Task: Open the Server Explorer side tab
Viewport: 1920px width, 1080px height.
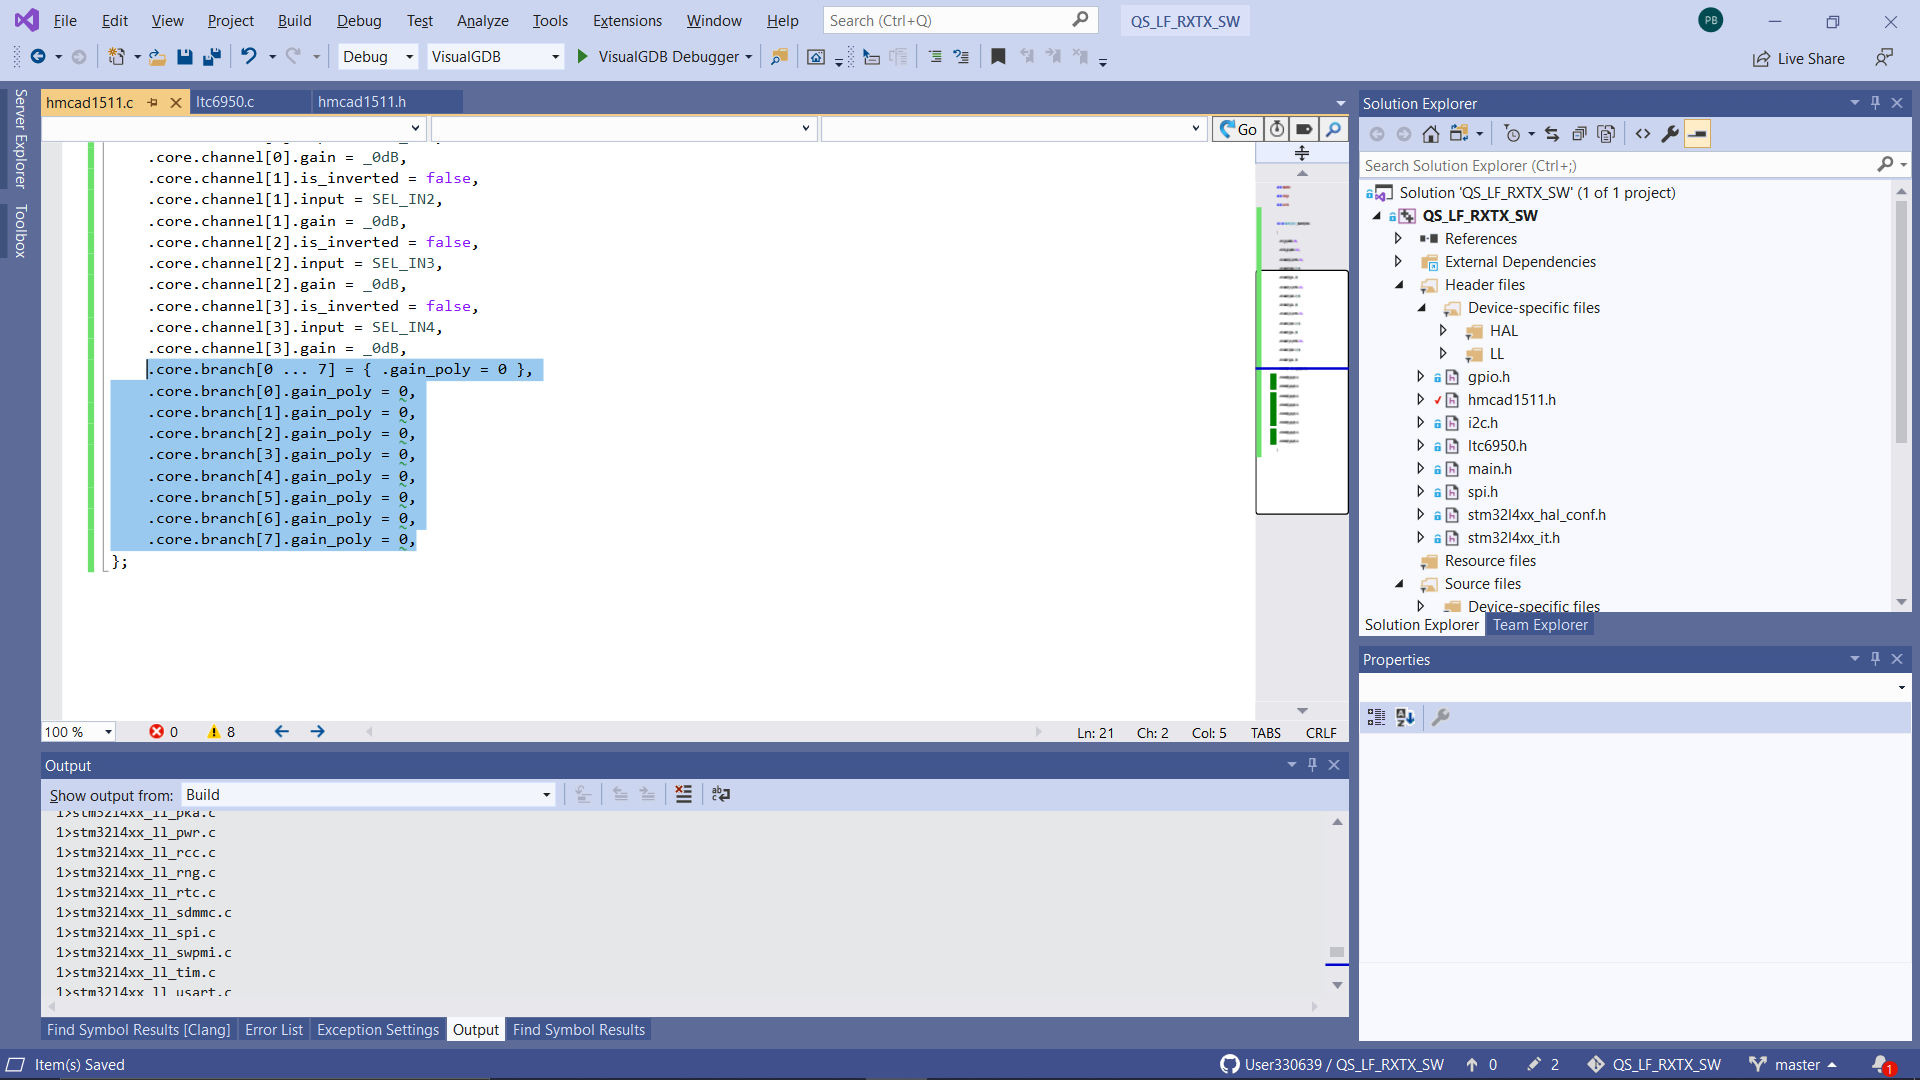Action: click(x=20, y=138)
